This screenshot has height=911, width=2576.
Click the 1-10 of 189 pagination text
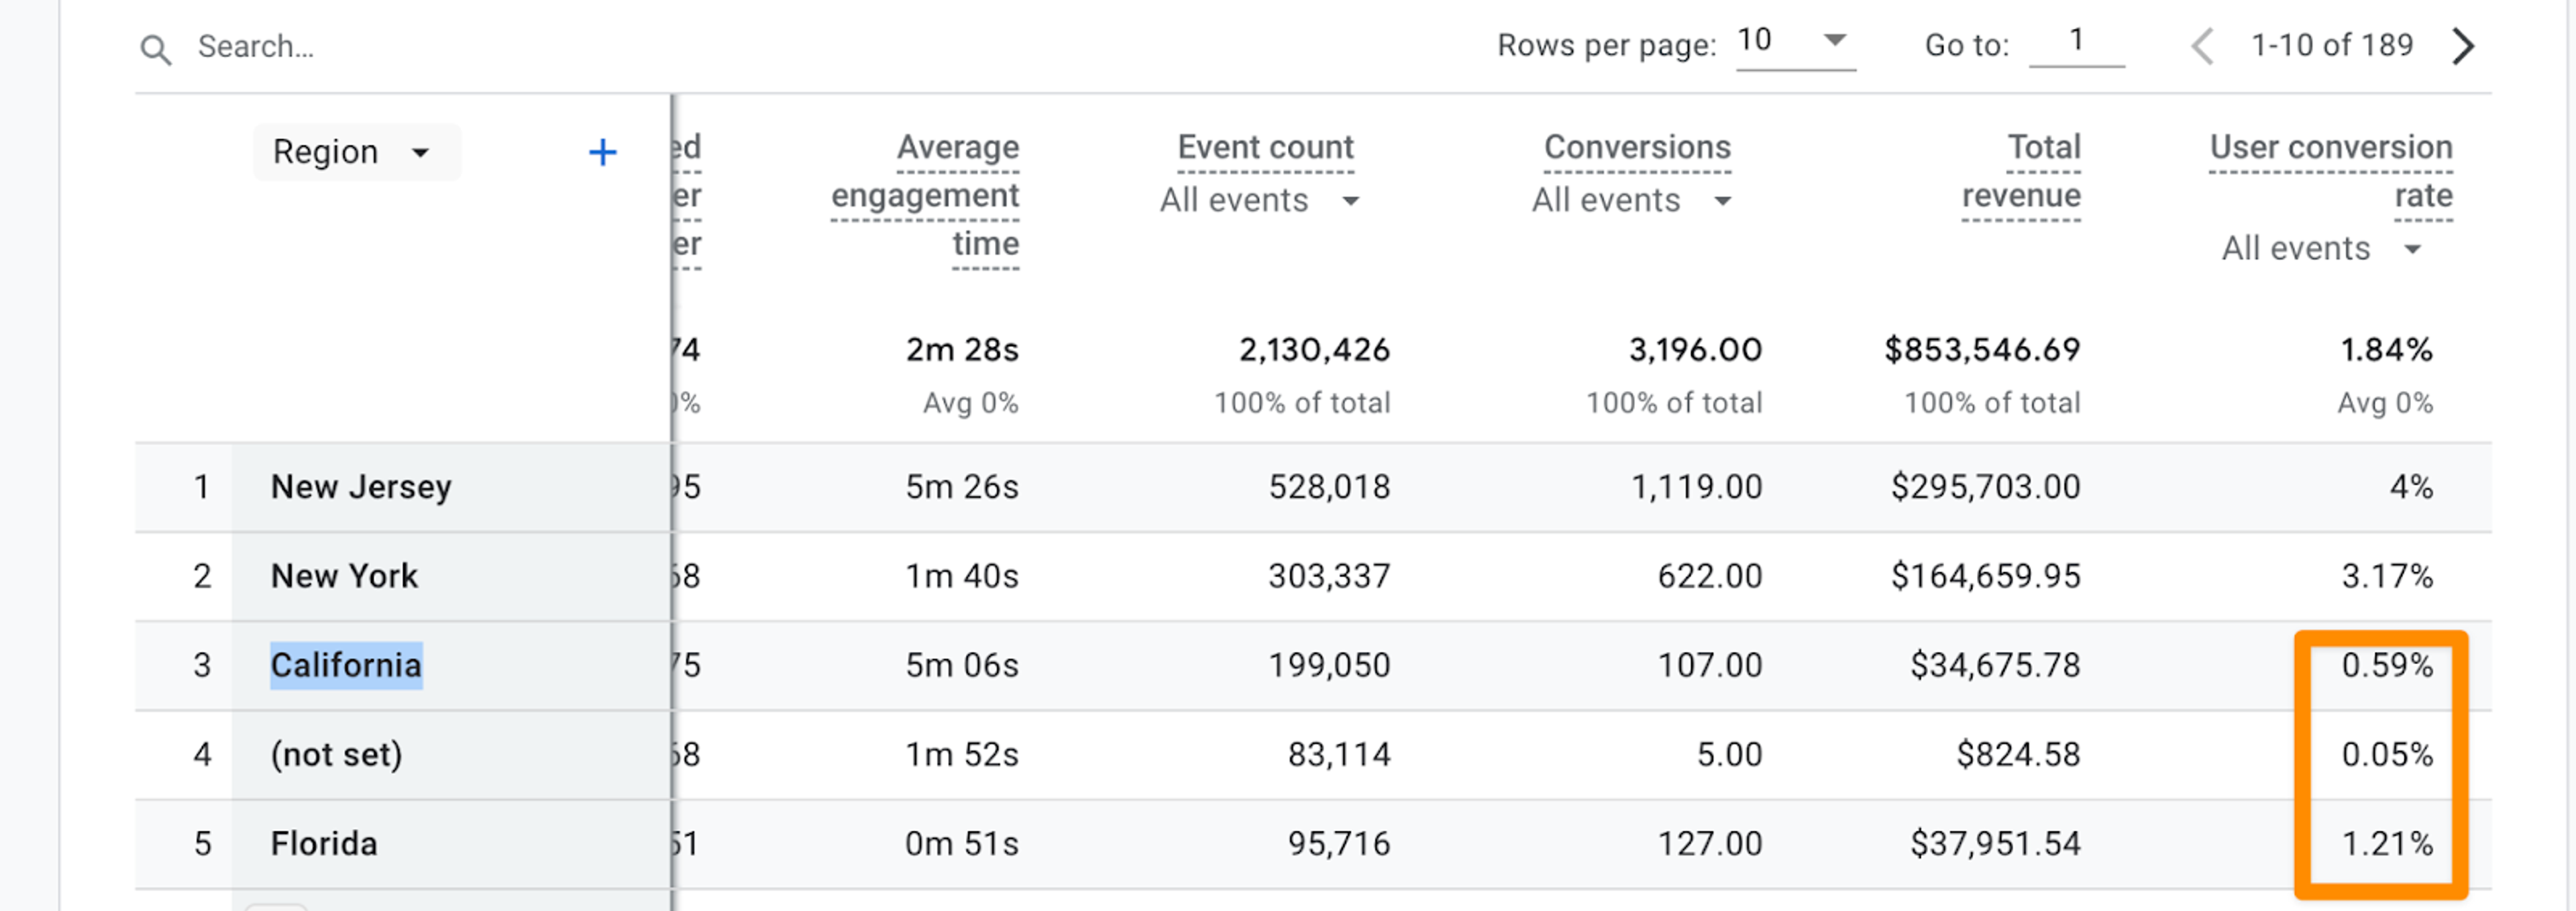point(2332,45)
